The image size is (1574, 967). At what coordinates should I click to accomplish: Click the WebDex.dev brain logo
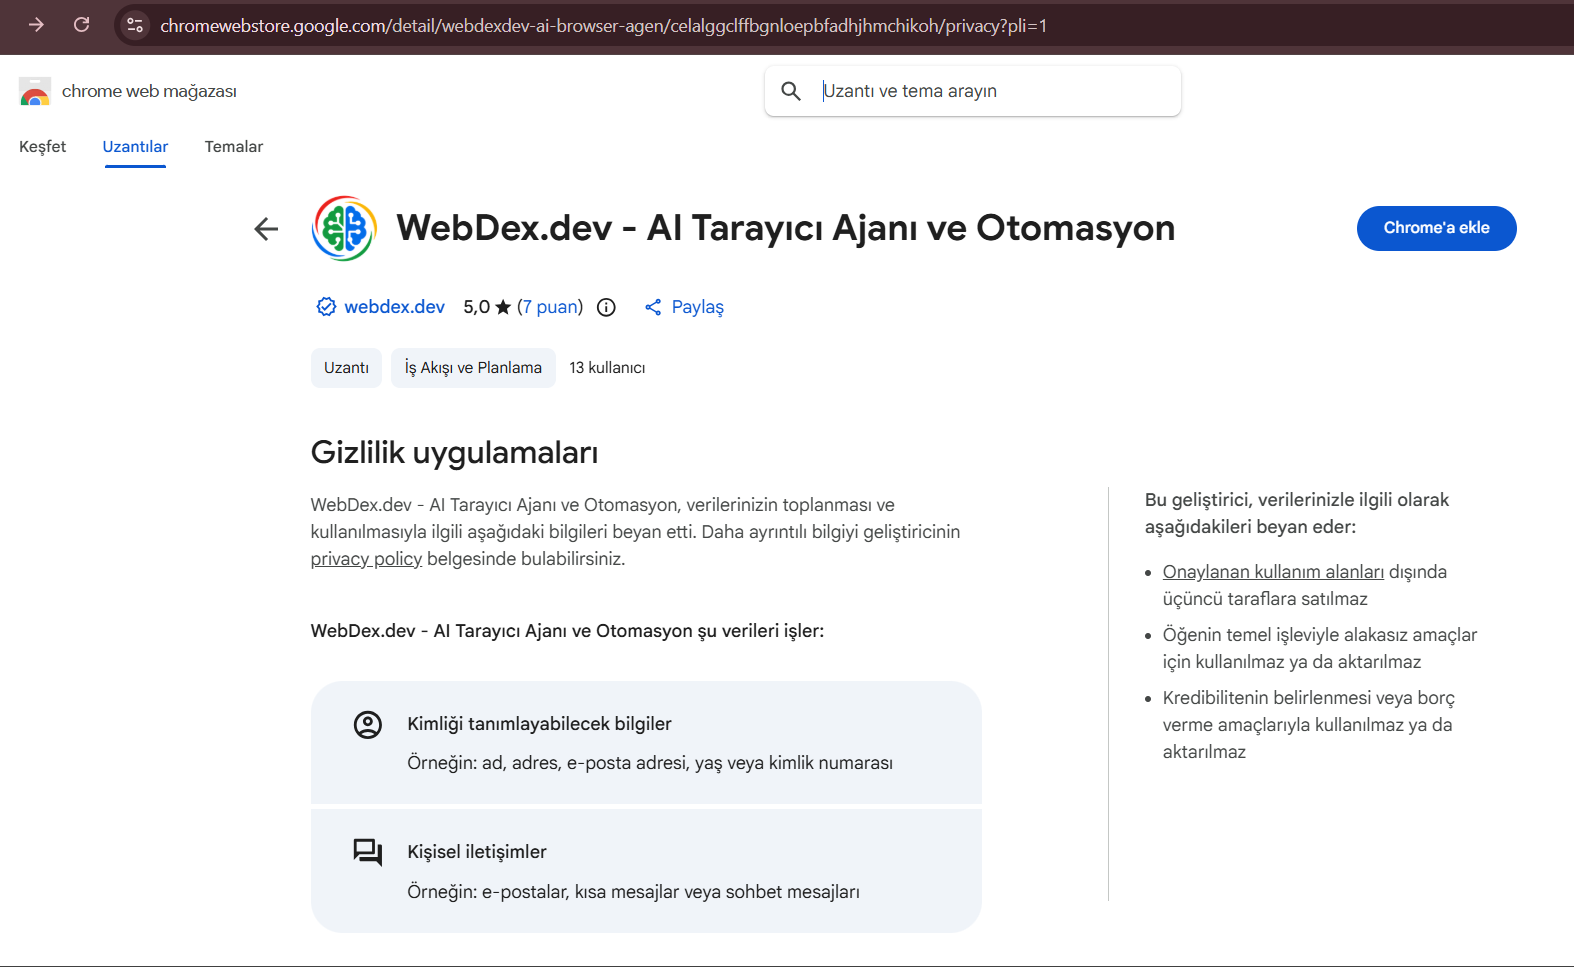(344, 228)
